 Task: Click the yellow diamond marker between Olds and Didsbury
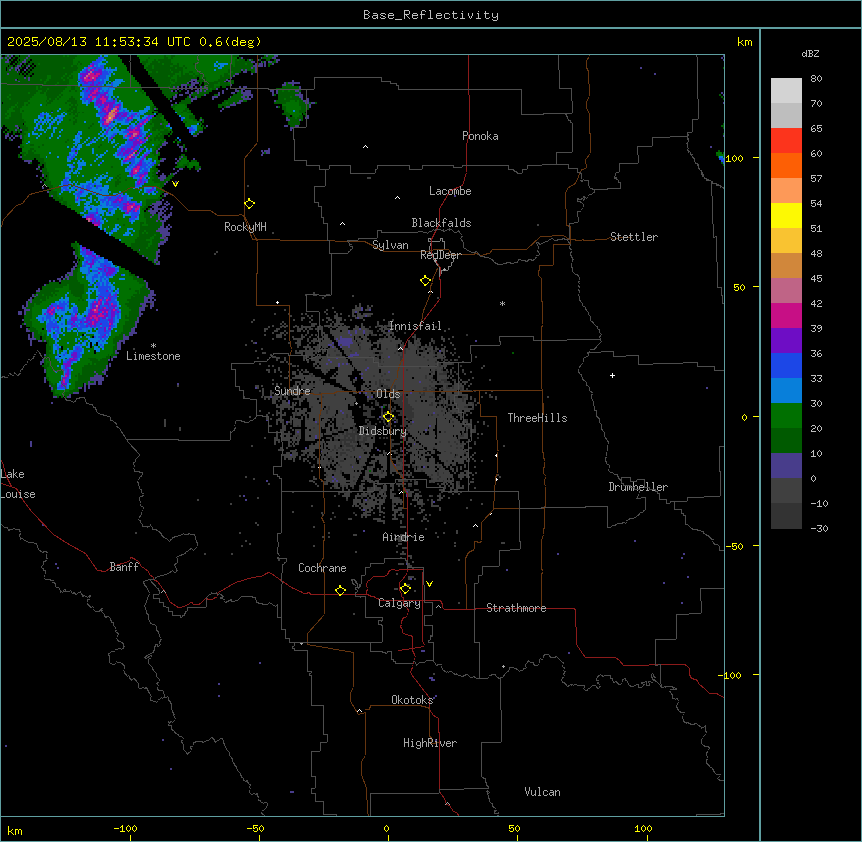[388, 417]
